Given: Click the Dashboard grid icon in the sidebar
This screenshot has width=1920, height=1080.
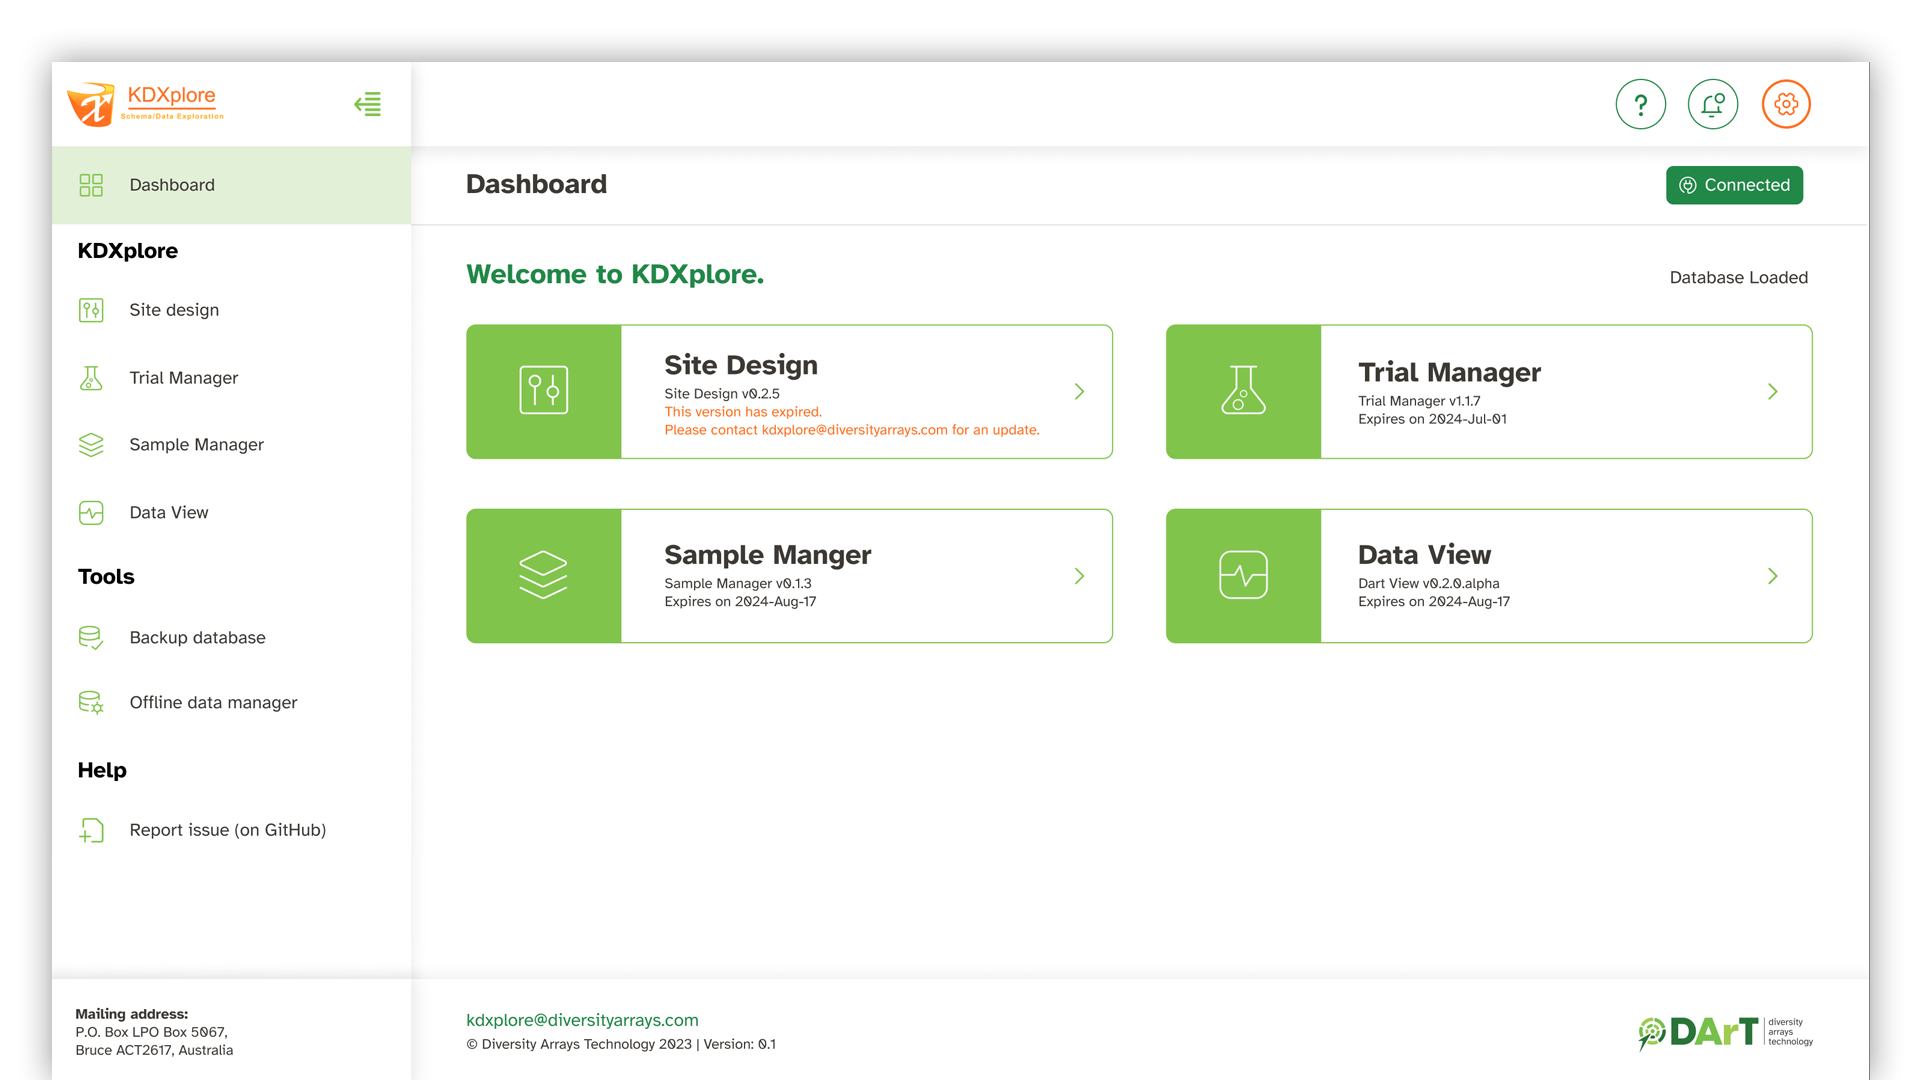Looking at the screenshot, I should pos(91,185).
